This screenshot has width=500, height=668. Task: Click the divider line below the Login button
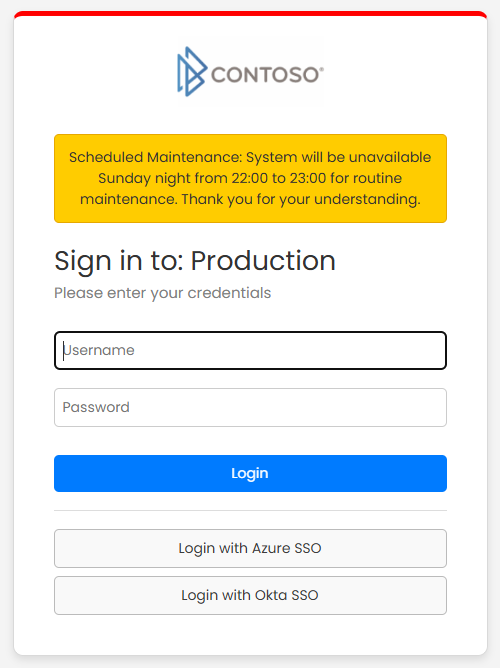pyautogui.click(x=250, y=510)
